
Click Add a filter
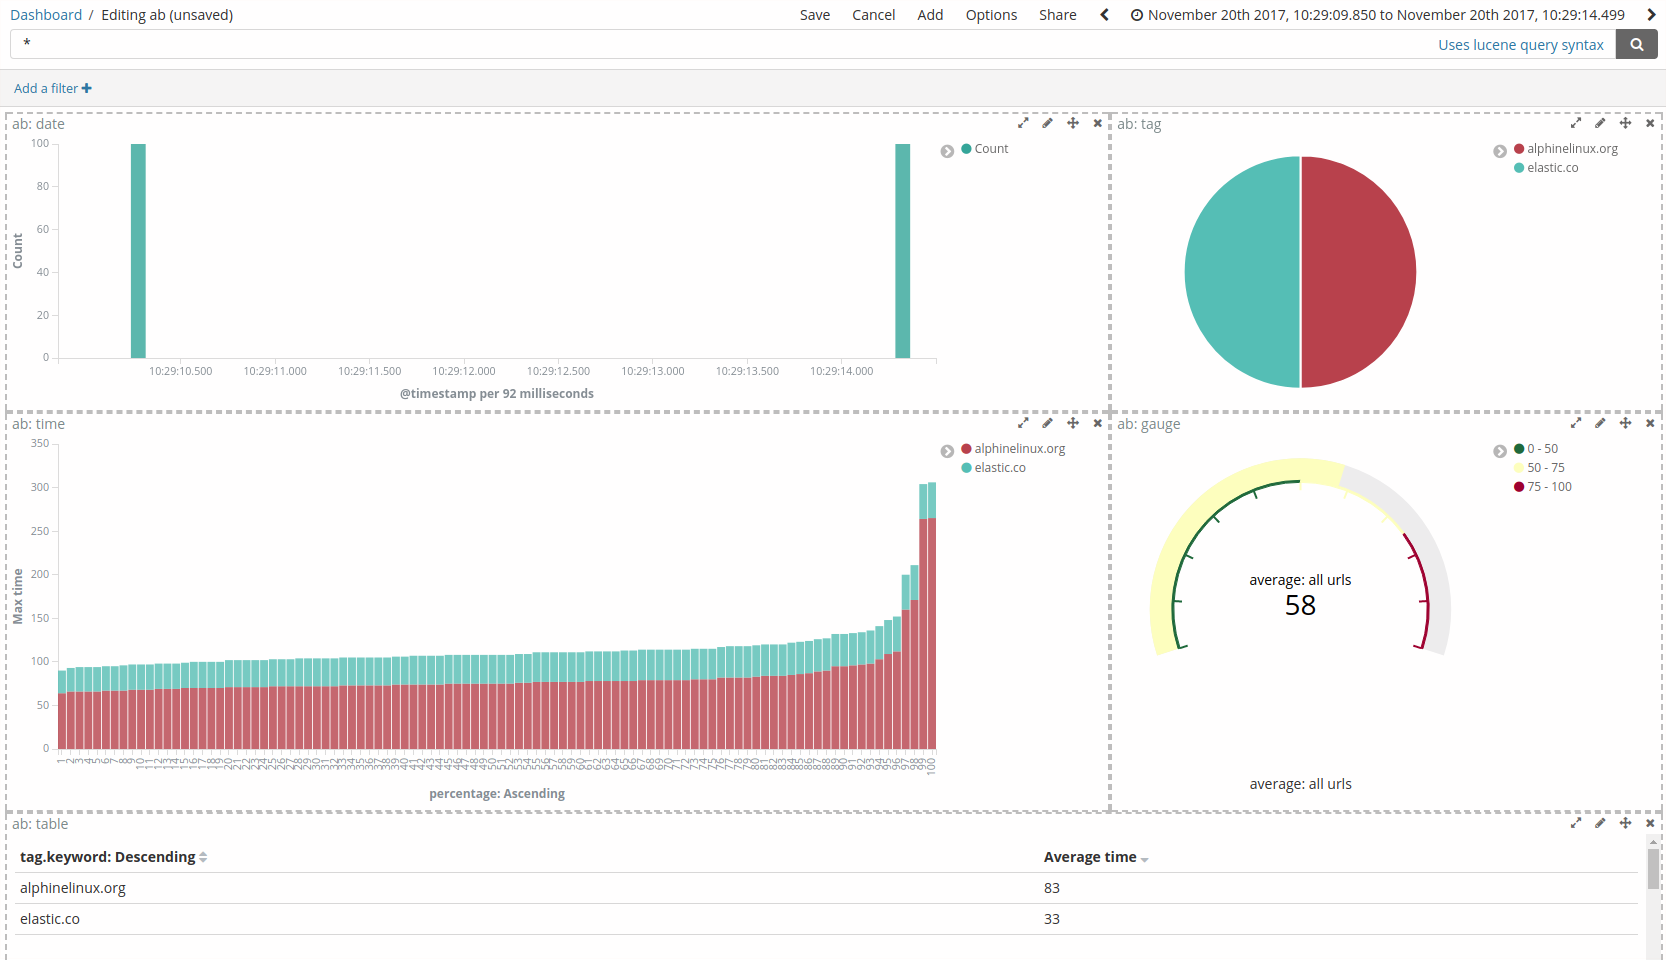[x=53, y=88]
